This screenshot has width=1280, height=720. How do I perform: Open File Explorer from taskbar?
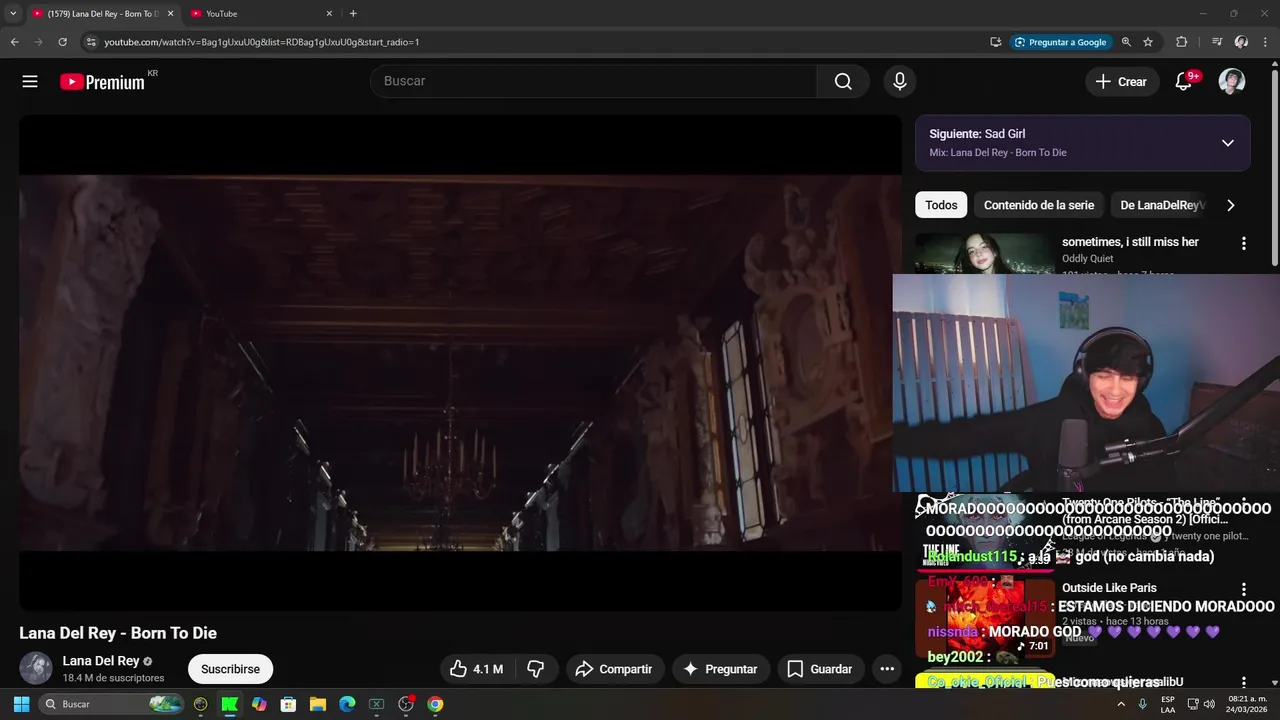coord(318,704)
